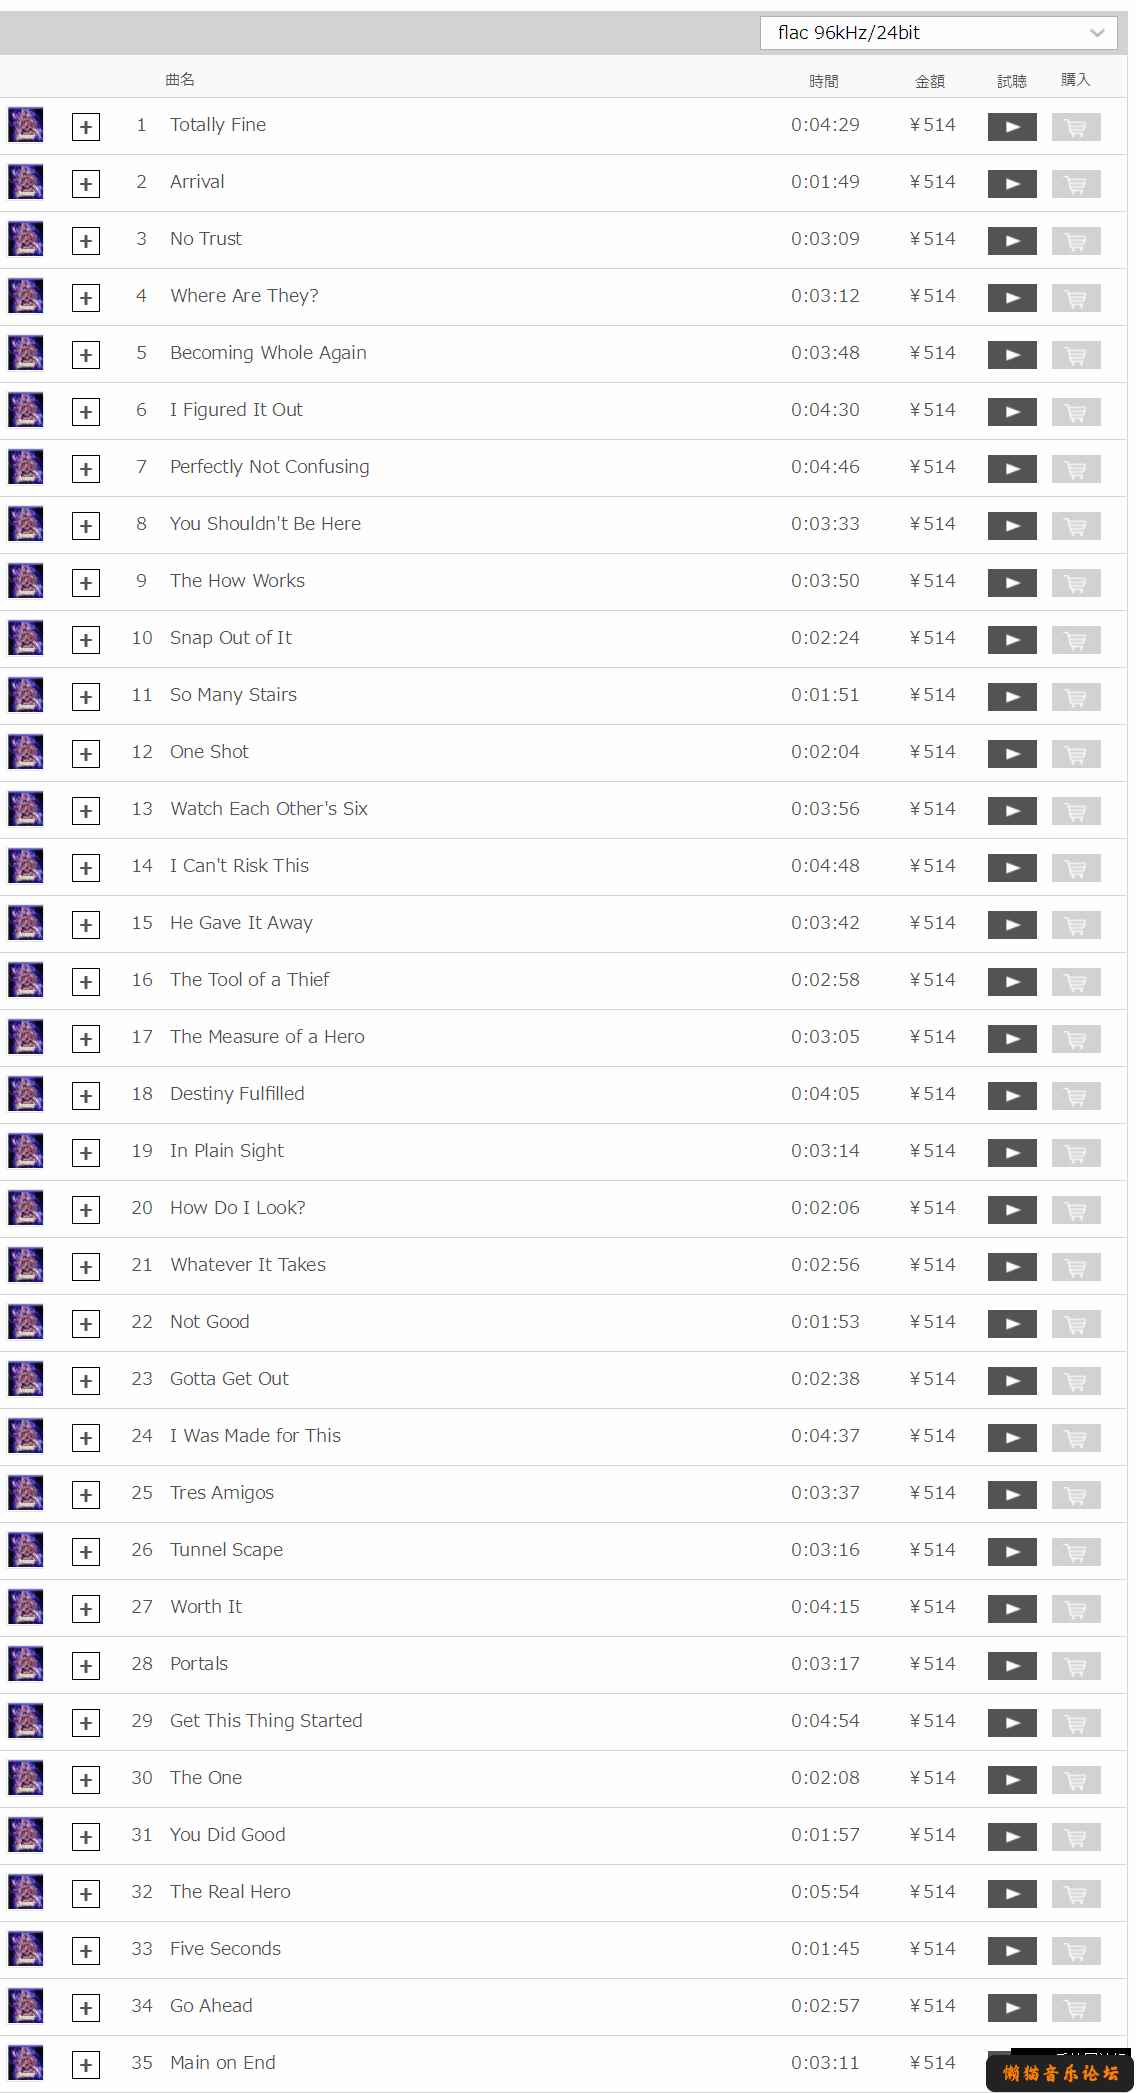Add Perfectly Not Confusing to cart
The width and height of the screenshot is (1136, 2093).
coord(1076,469)
